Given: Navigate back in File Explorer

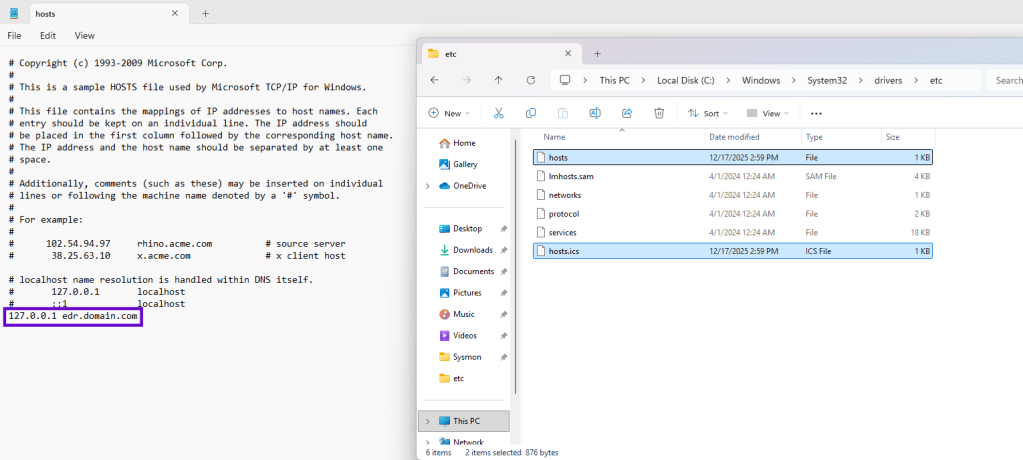Looking at the screenshot, I should coord(435,80).
